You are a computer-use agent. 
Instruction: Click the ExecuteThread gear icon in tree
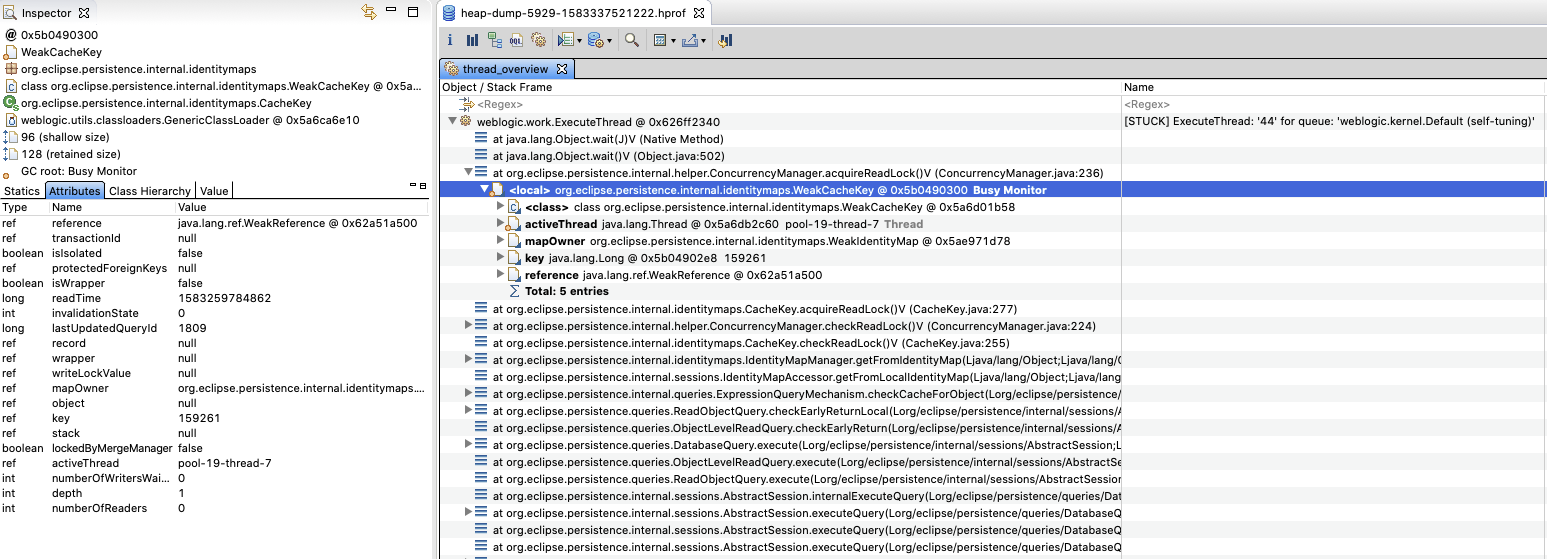(x=466, y=122)
